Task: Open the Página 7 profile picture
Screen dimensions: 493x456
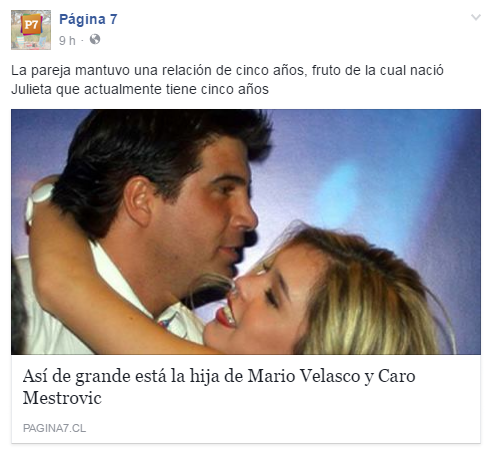Action: [31, 30]
